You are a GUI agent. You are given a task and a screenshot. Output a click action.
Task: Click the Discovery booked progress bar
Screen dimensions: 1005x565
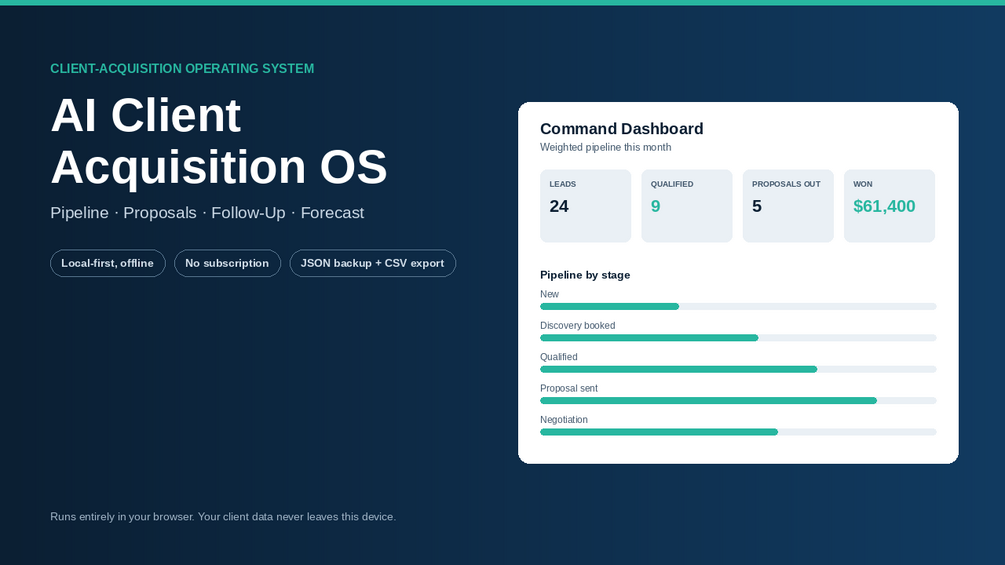(x=738, y=338)
